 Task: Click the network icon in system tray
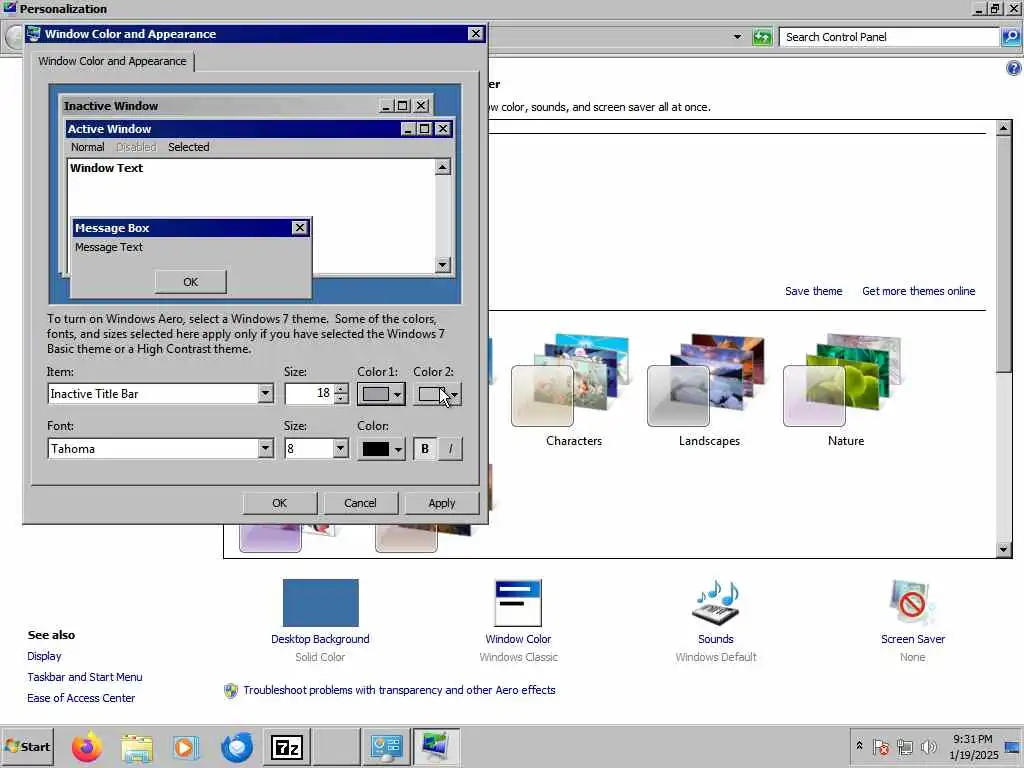click(x=905, y=746)
